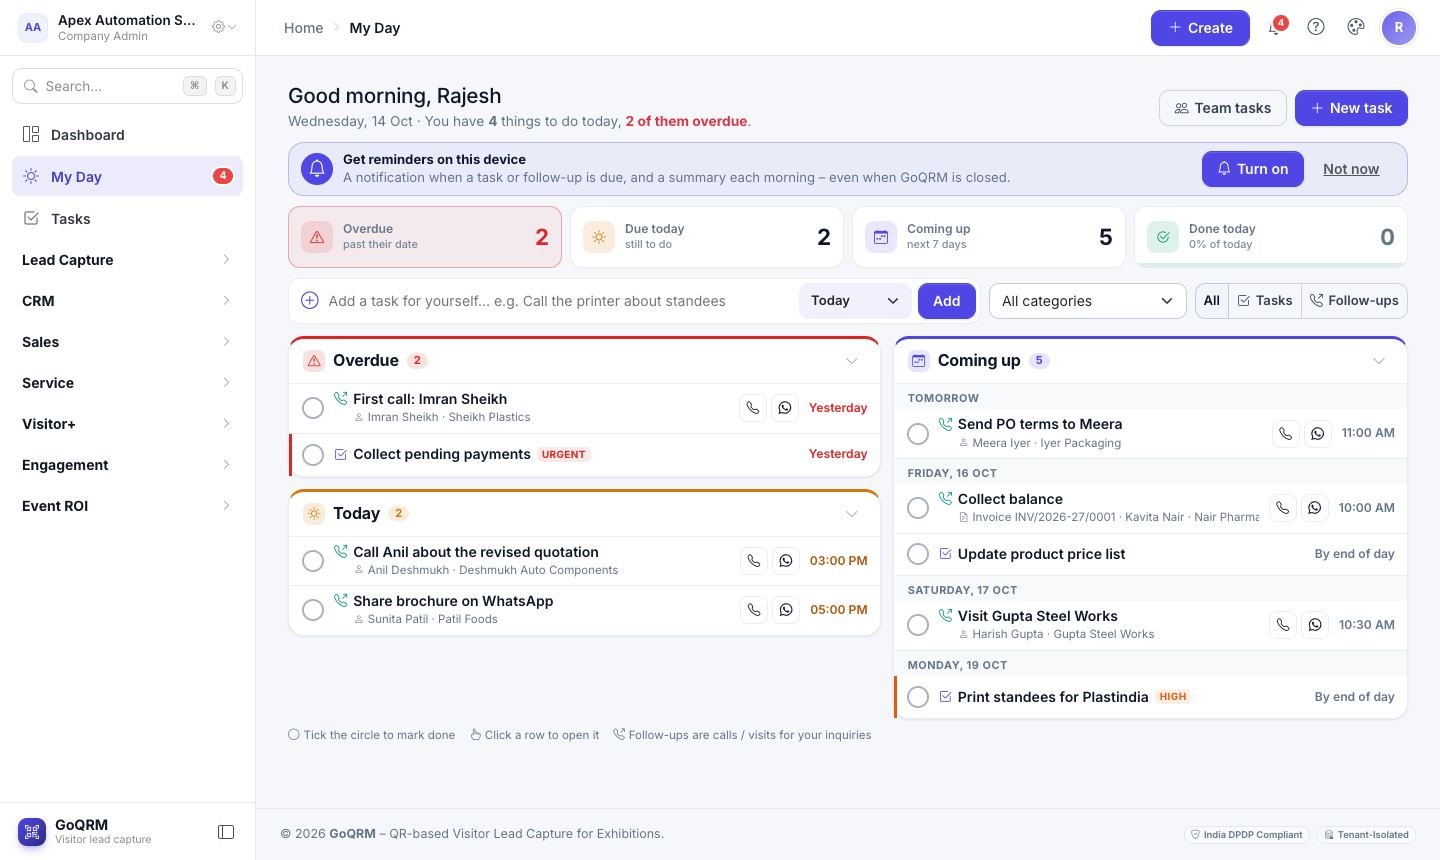Tick Share brochure on WhatsApp circle

pyautogui.click(x=313, y=610)
